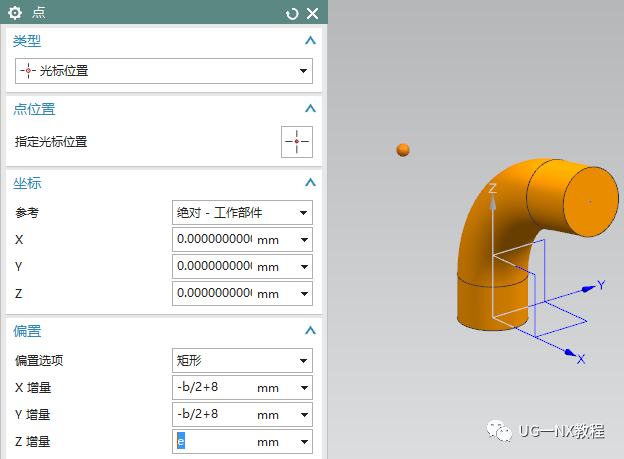Viewport: 624px width, 459px height.
Task: Click the 坐标 section title
Action: coord(27,183)
